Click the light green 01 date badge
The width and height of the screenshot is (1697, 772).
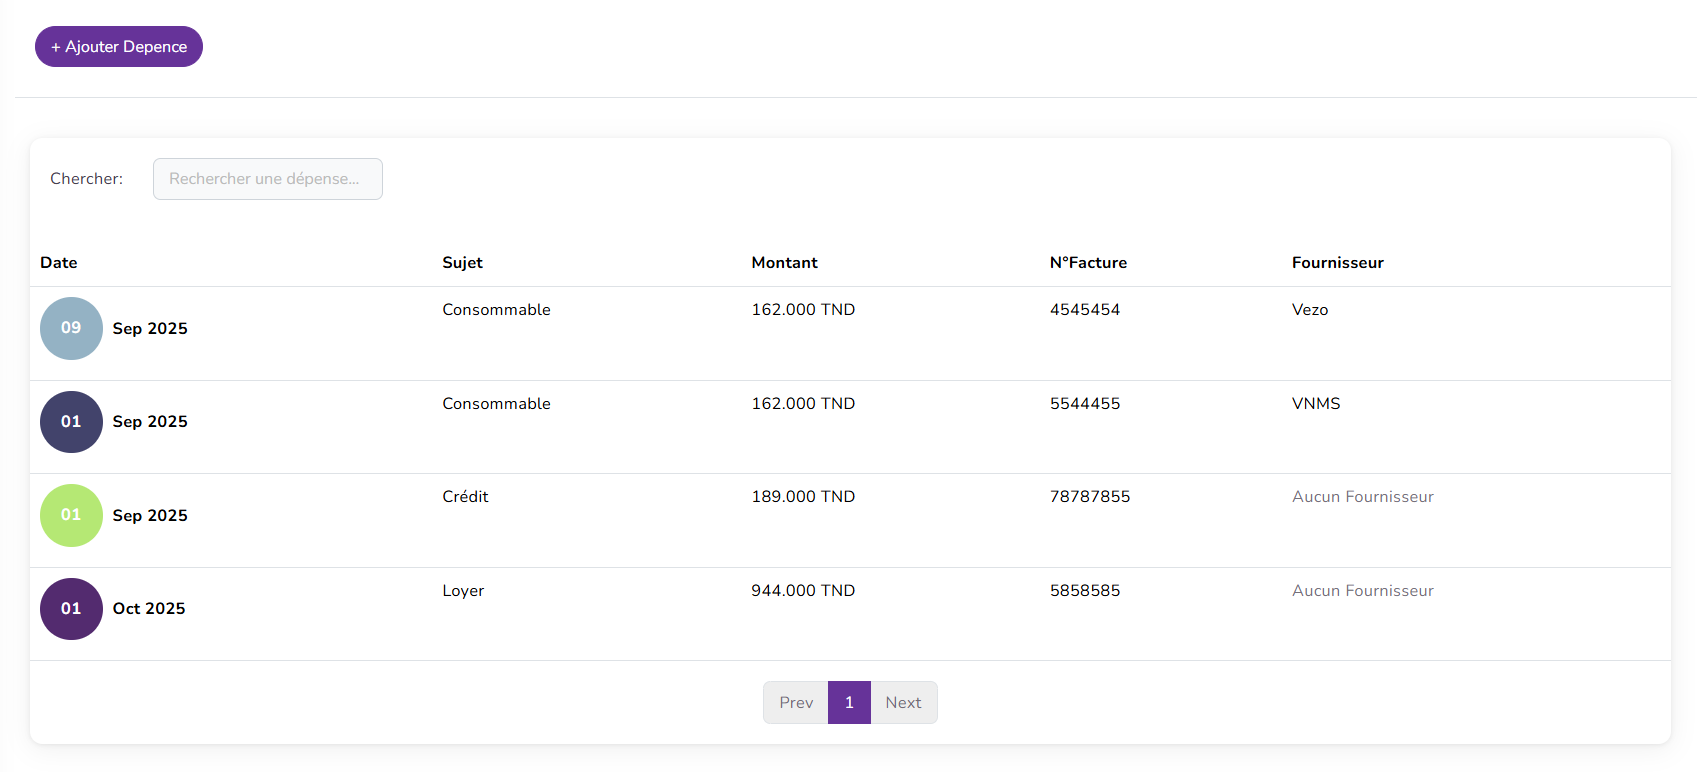[71, 515]
